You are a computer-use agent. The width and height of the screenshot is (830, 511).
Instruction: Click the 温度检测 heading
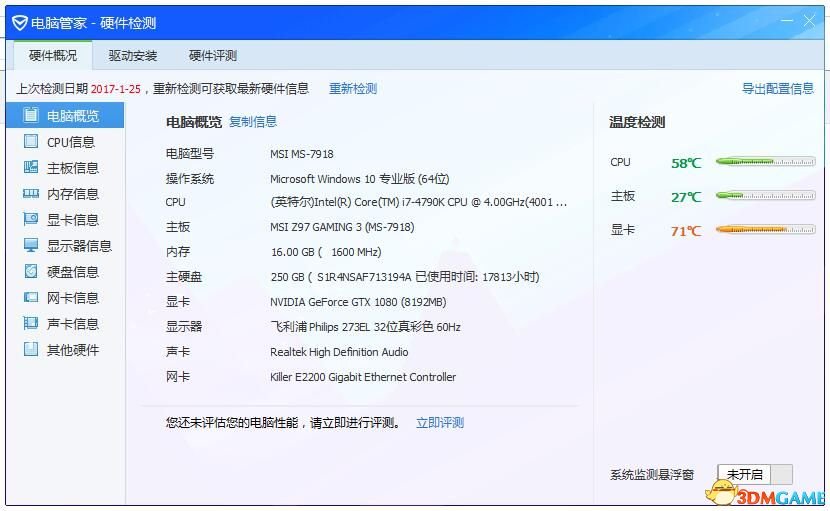point(637,122)
